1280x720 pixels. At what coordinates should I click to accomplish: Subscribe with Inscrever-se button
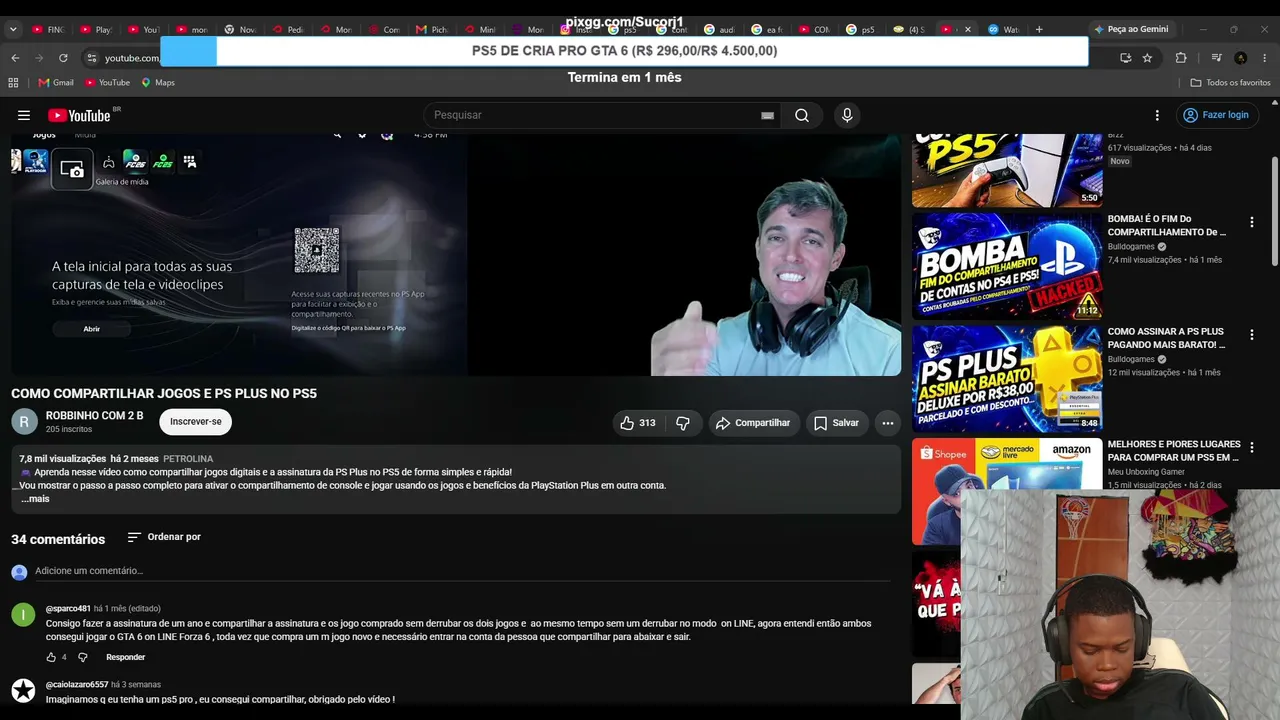(196, 422)
